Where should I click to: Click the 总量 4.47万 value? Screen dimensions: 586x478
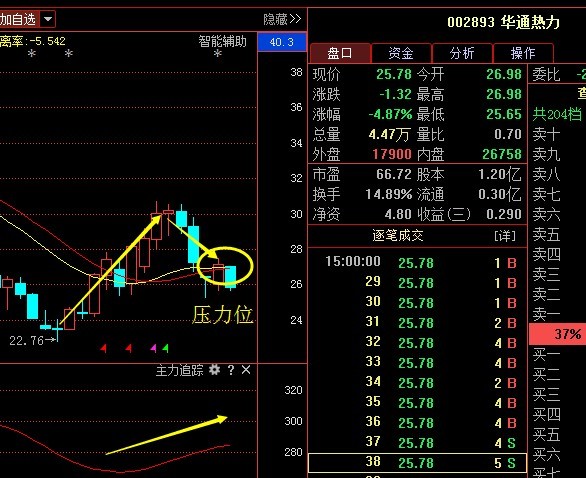pos(389,134)
